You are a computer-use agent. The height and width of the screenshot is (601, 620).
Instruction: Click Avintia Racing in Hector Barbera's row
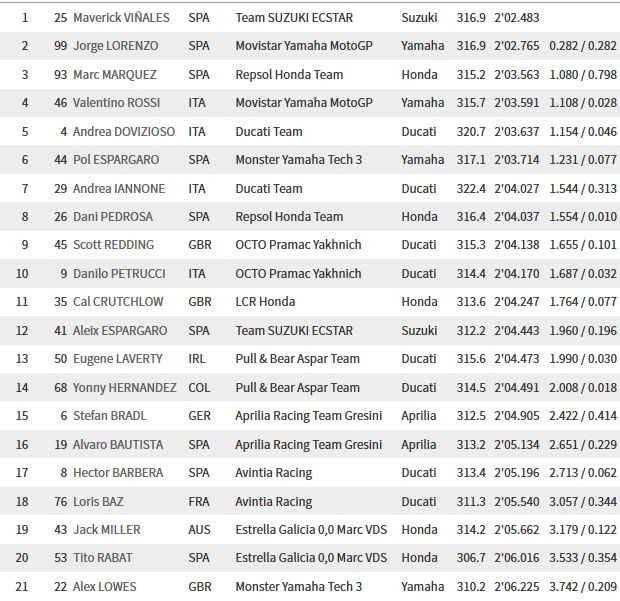click(274, 472)
